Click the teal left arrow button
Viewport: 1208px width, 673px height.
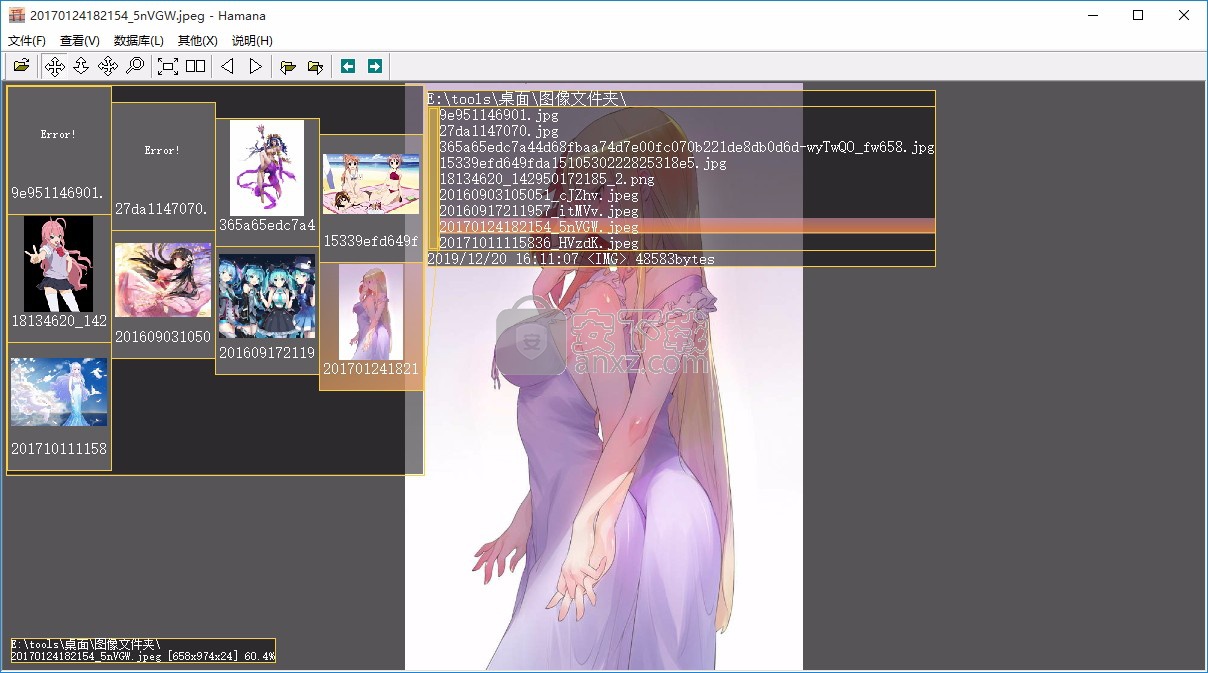click(x=348, y=66)
